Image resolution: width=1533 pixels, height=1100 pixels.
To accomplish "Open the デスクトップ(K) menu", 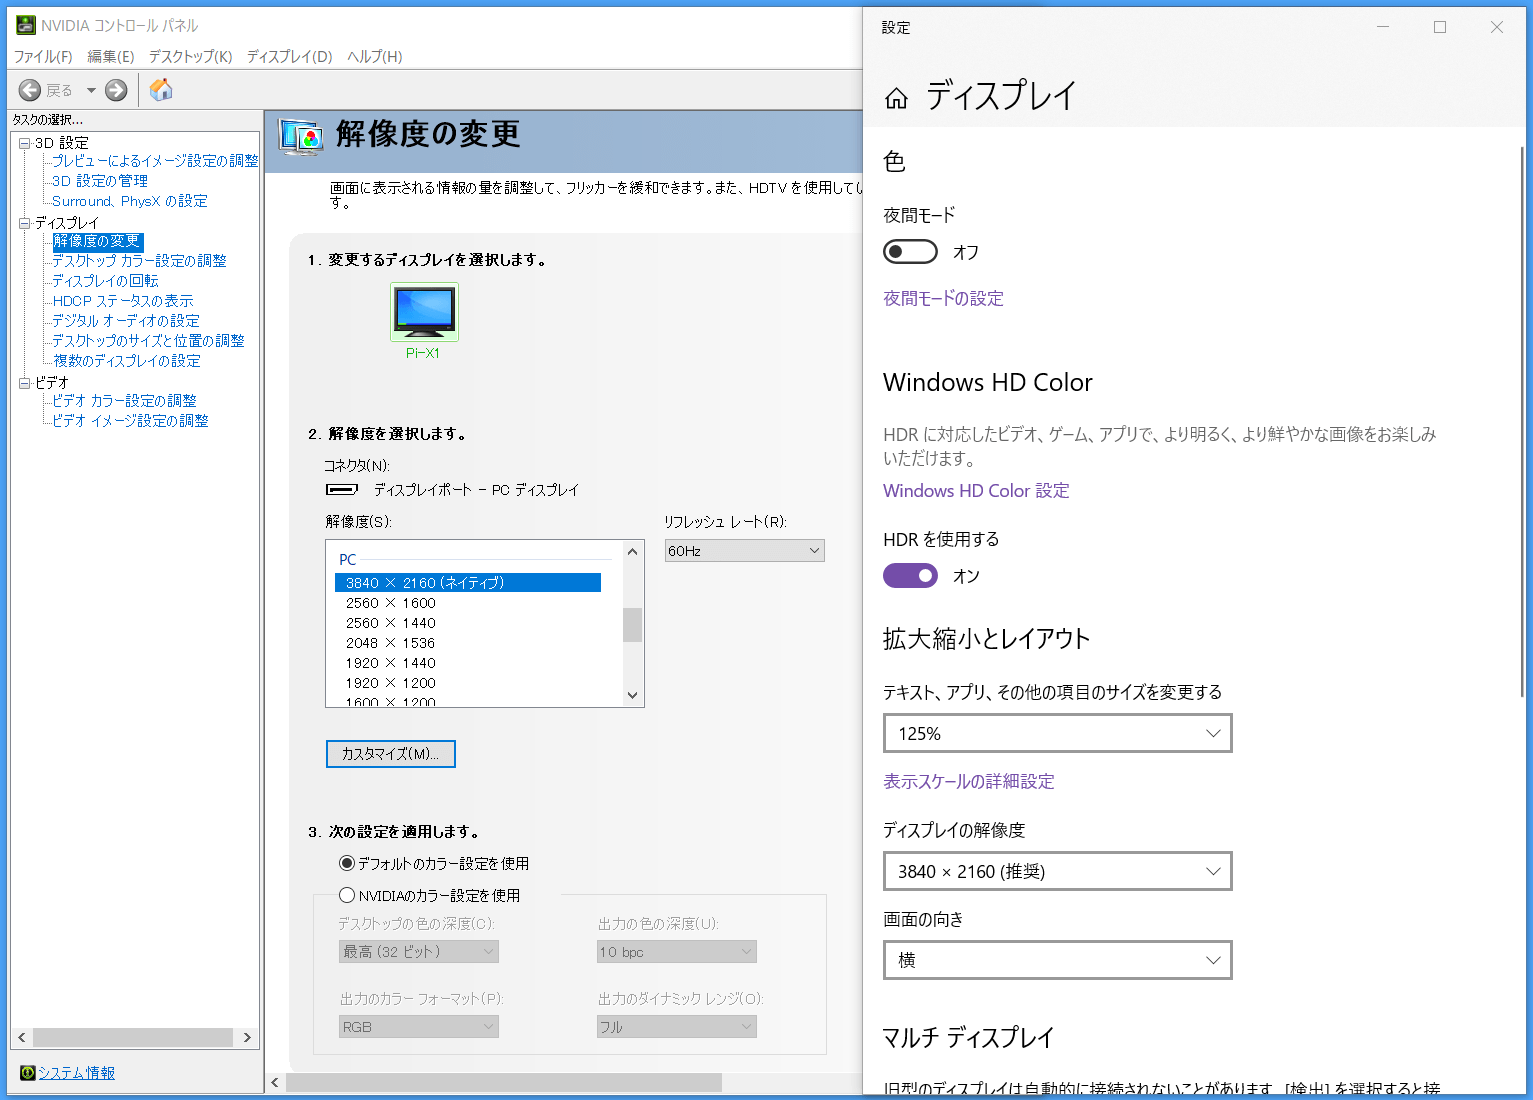I will click(190, 56).
